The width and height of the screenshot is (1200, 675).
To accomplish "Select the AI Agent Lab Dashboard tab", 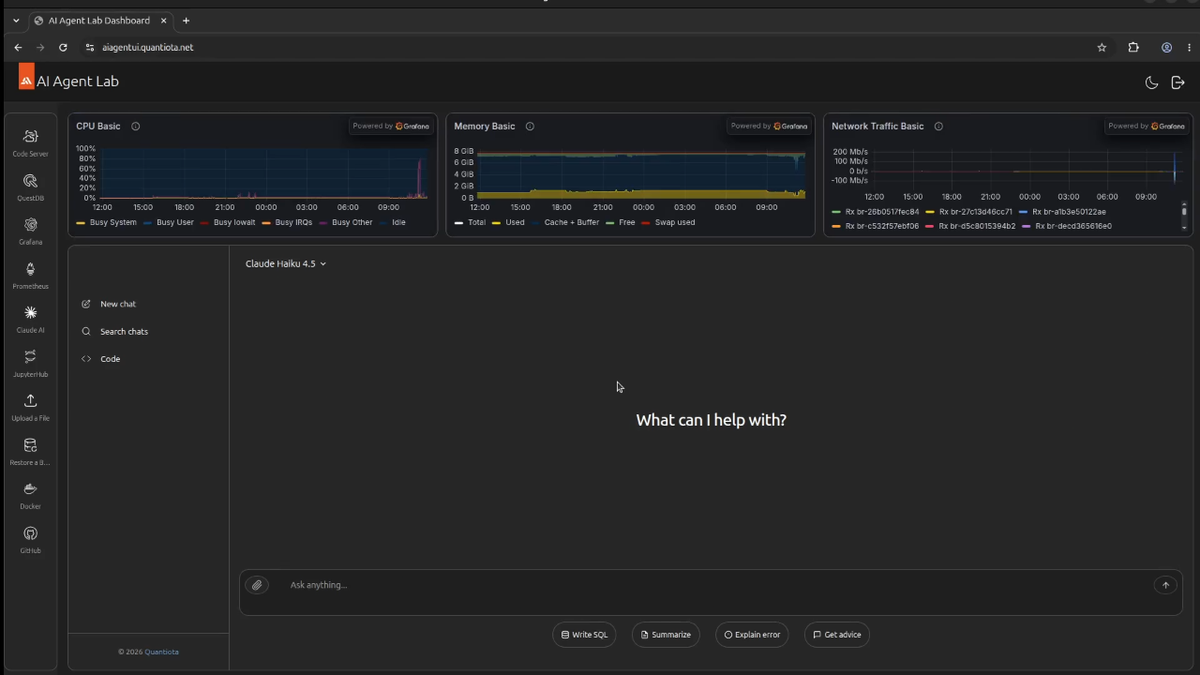I will point(99,20).
